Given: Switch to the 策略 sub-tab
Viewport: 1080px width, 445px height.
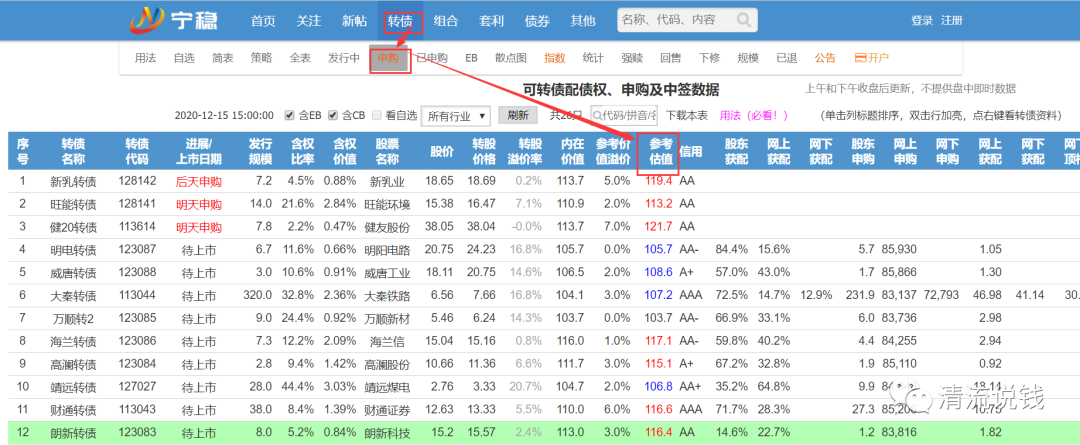Looking at the screenshot, I should tap(261, 58).
